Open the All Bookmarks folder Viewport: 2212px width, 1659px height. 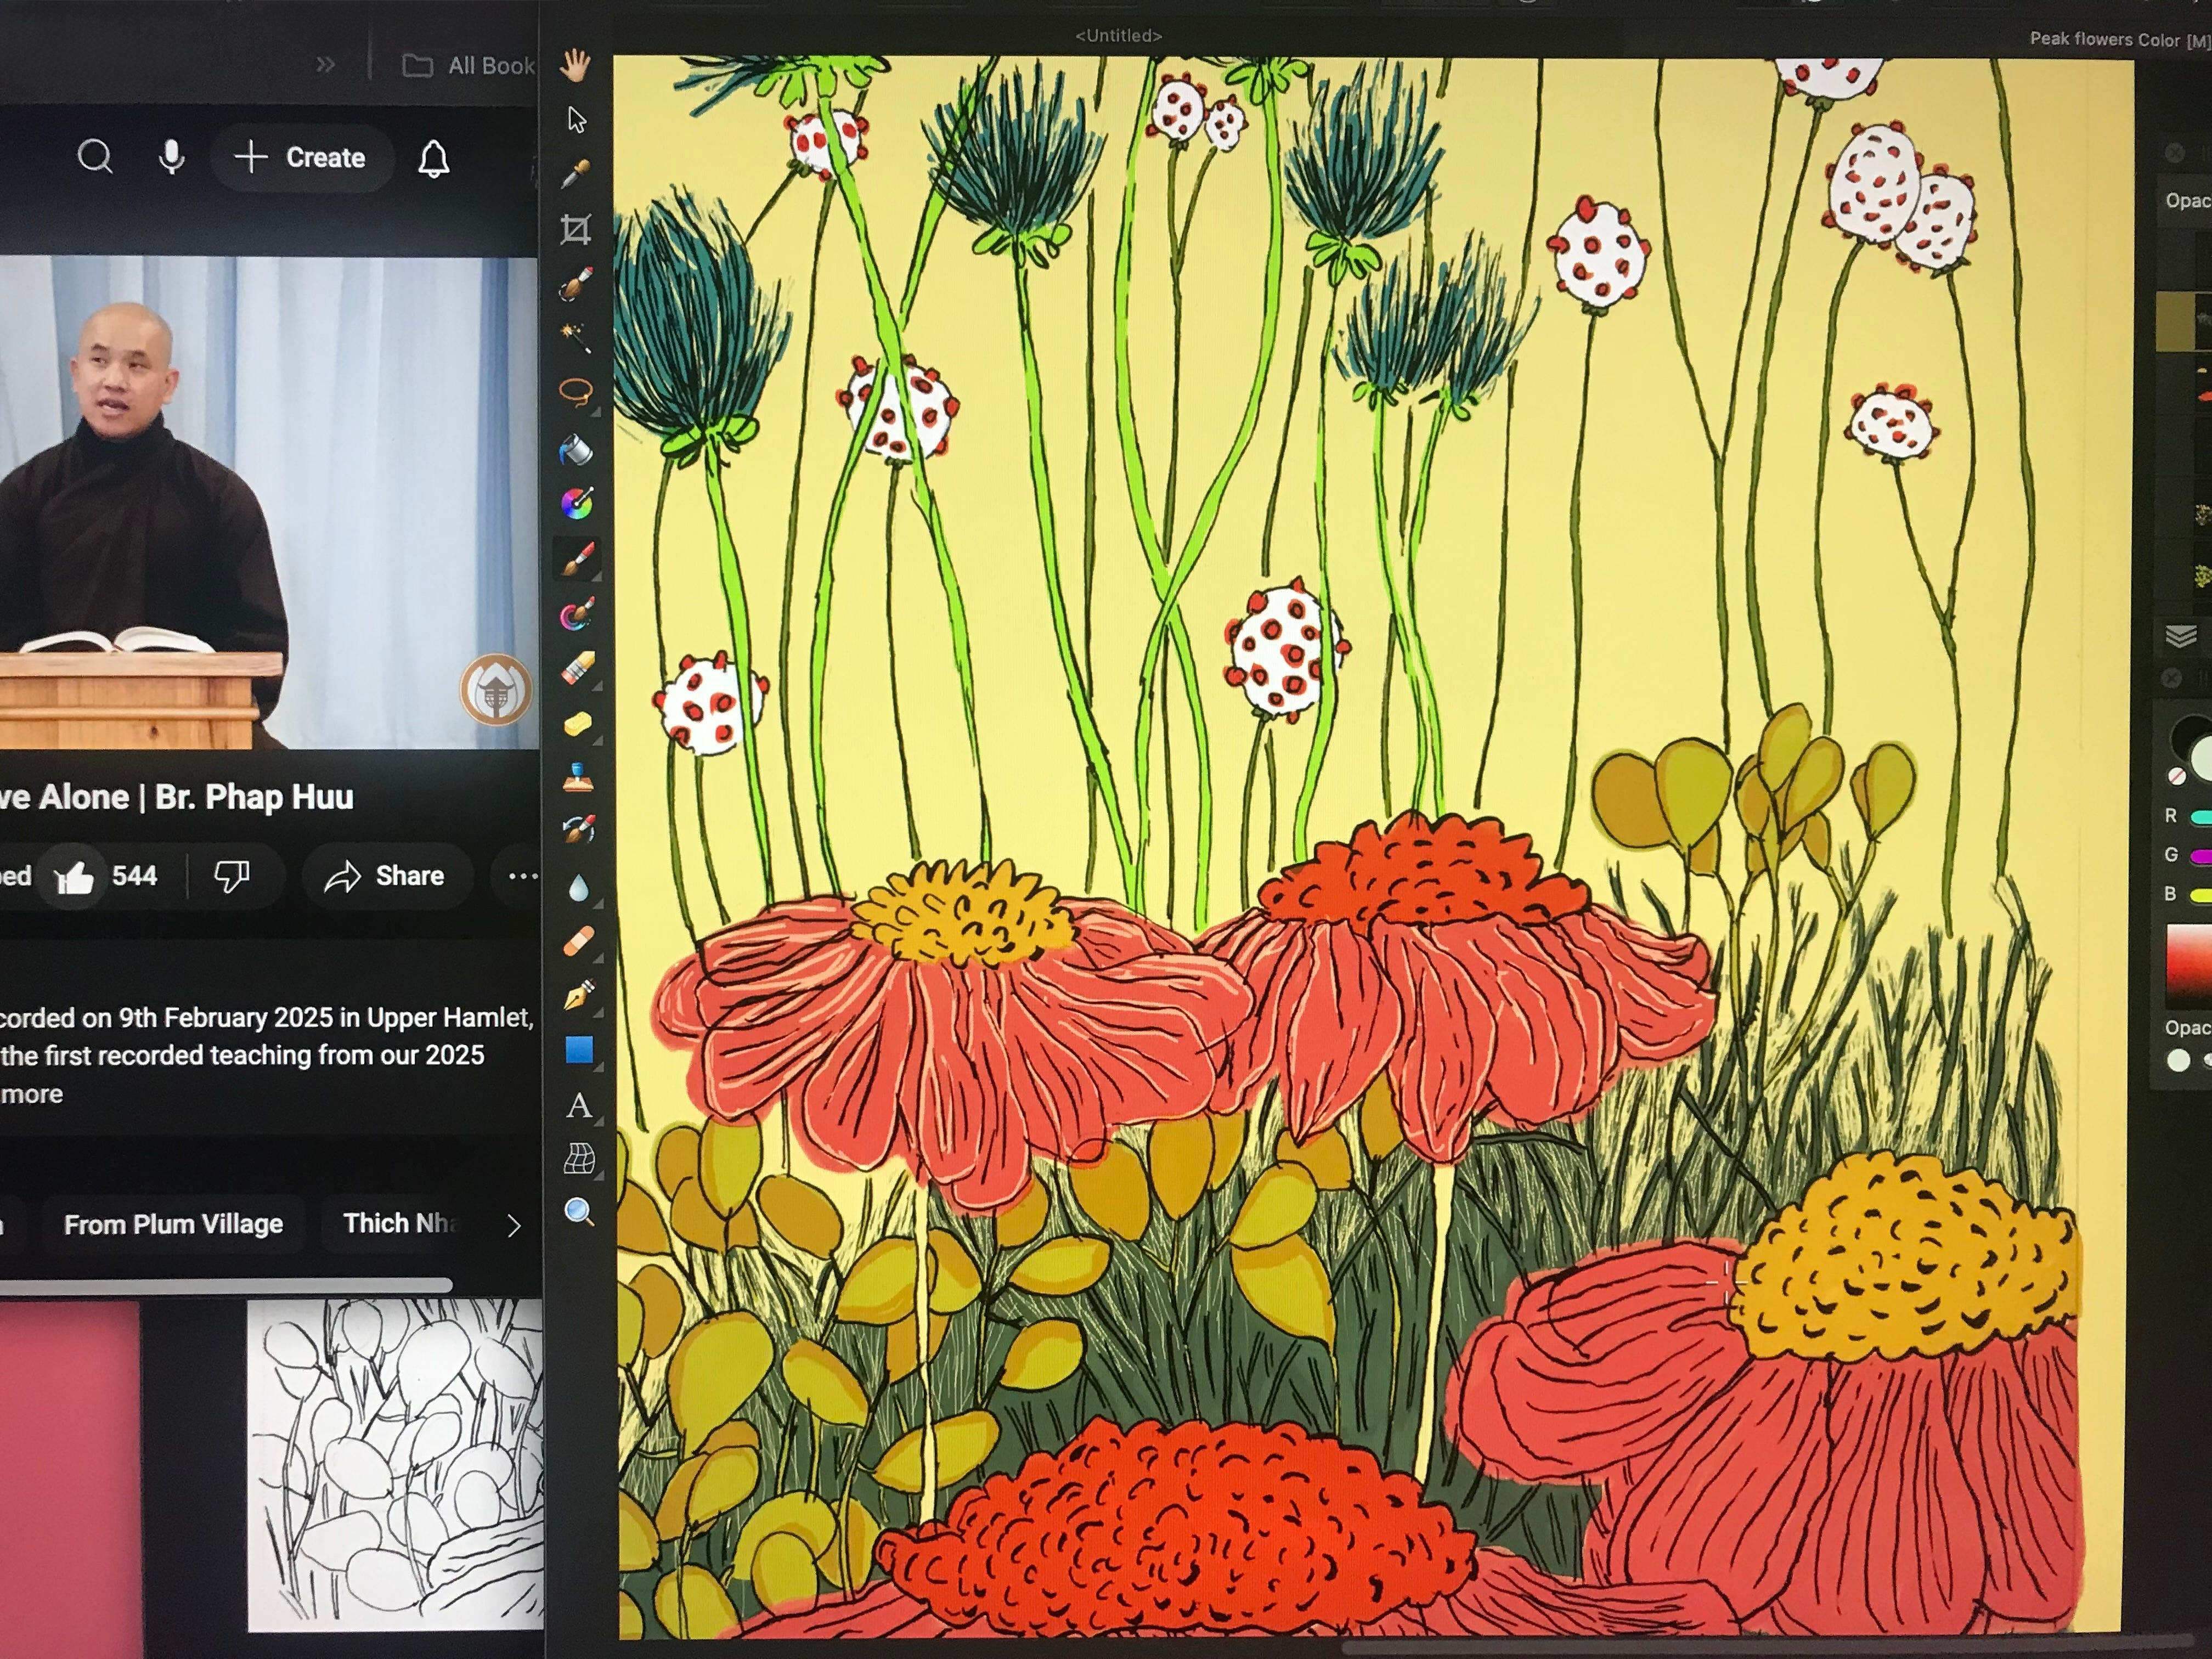[x=468, y=66]
